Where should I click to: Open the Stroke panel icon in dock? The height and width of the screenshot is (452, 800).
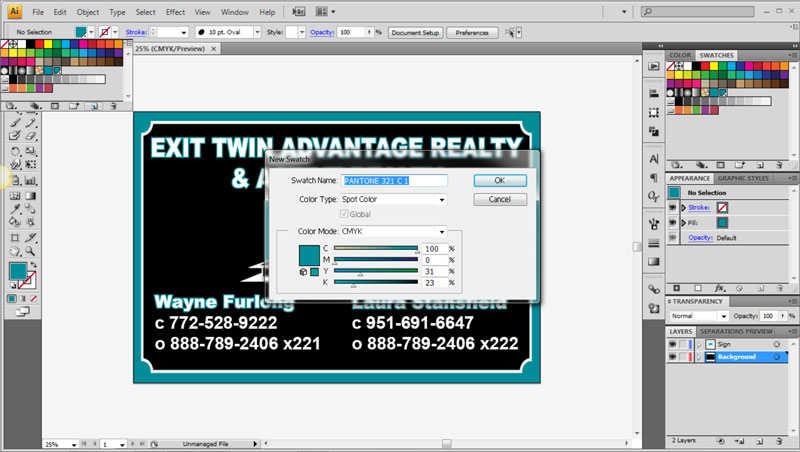pyautogui.click(x=654, y=243)
